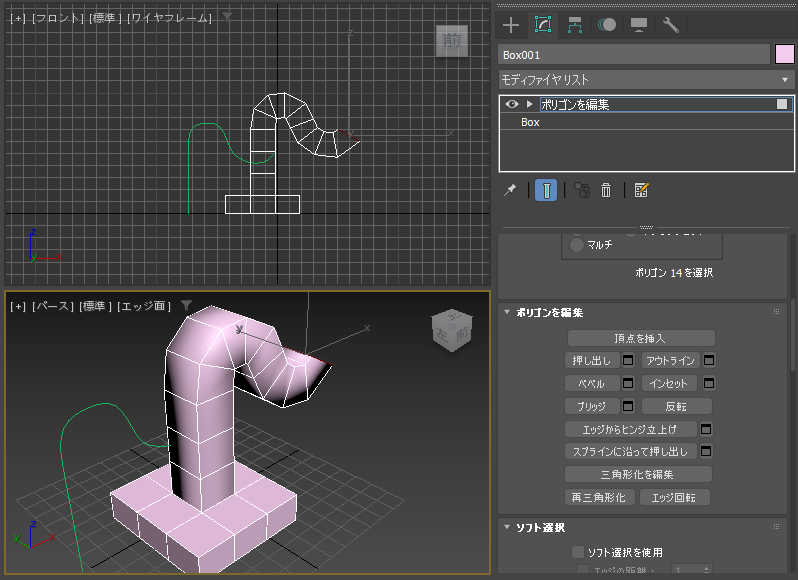
Task: Open front viewport [+] menu
Action: tap(18, 18)
